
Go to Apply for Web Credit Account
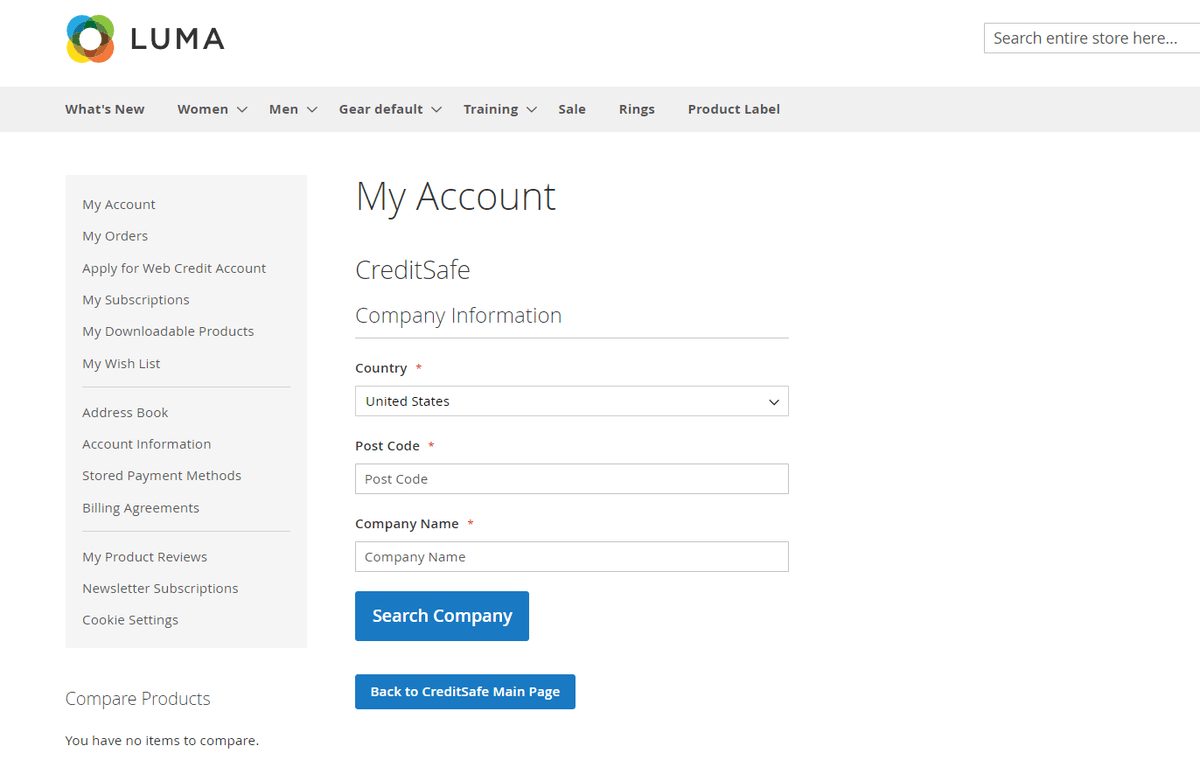click(x=174, y=268)
